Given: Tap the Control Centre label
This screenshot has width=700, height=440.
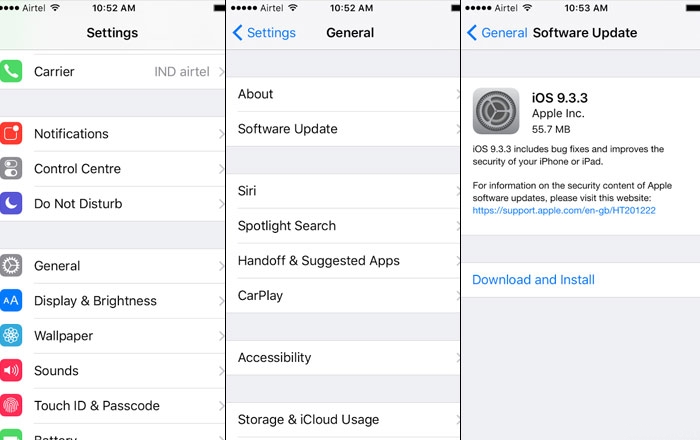Looking at the screenshot, I should tap(77, 169).
